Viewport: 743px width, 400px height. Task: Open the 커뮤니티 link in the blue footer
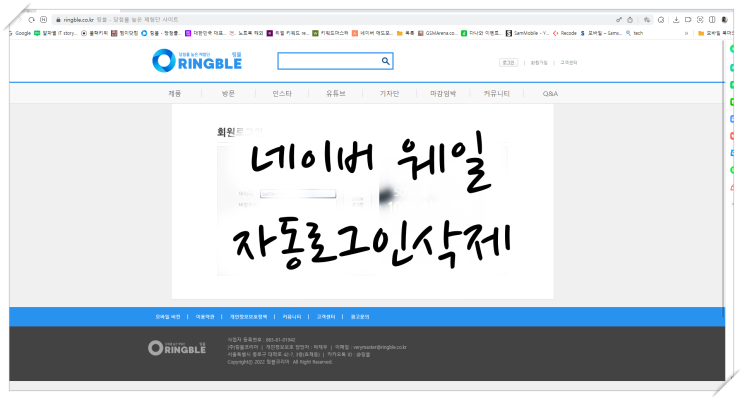pos(292,317)
